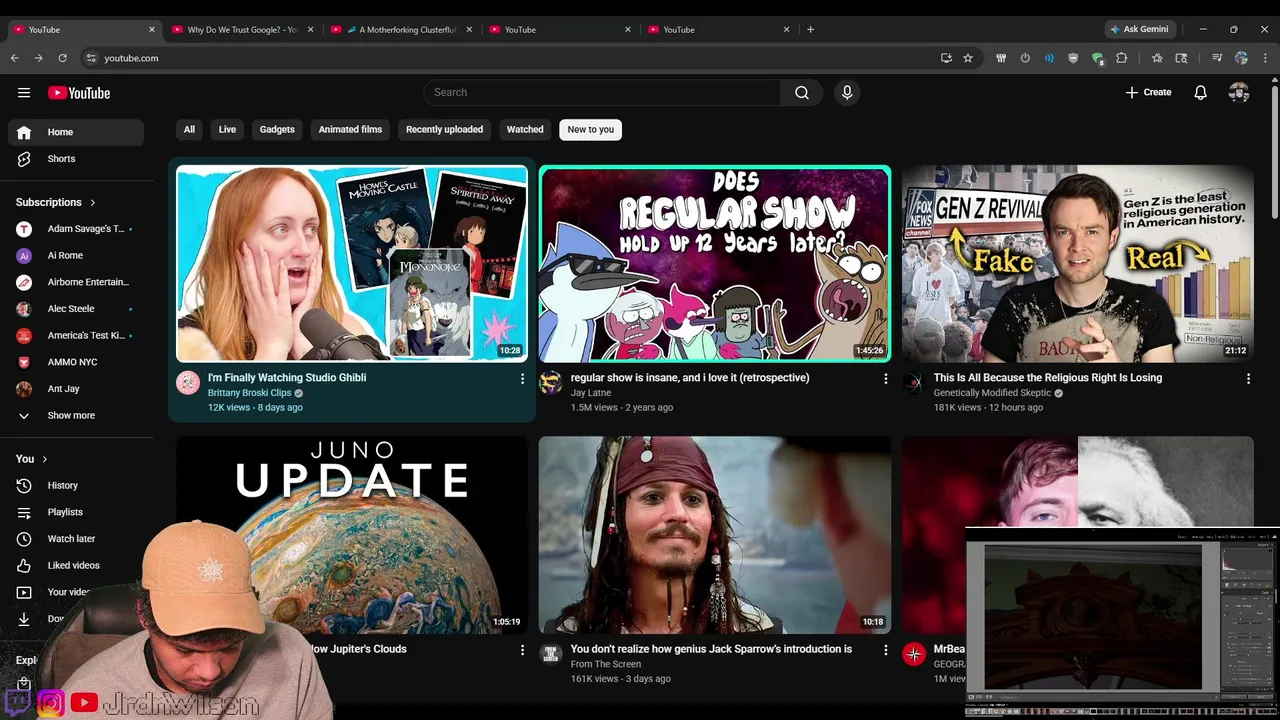The image size is (1280, 720).
Task: Open the Studio Ghibli video thumbnail
Action: [x=352, y=264]
